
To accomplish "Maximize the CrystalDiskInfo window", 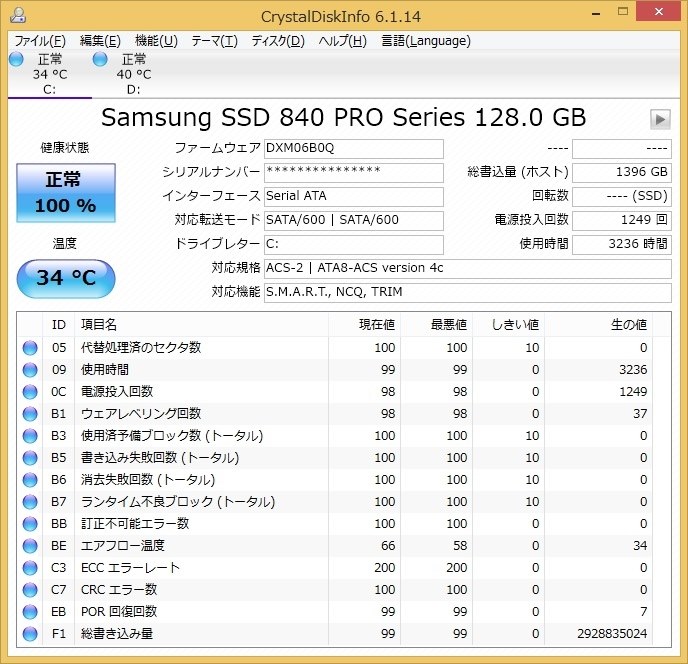I will click(x=623, y=12).
